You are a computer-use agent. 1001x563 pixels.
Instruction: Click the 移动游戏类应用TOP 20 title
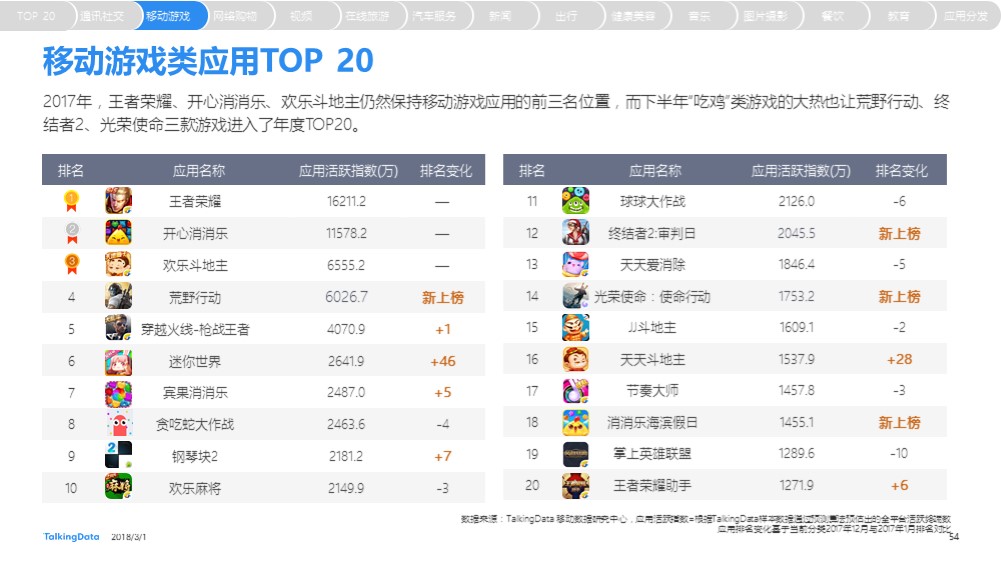(208, 61)
